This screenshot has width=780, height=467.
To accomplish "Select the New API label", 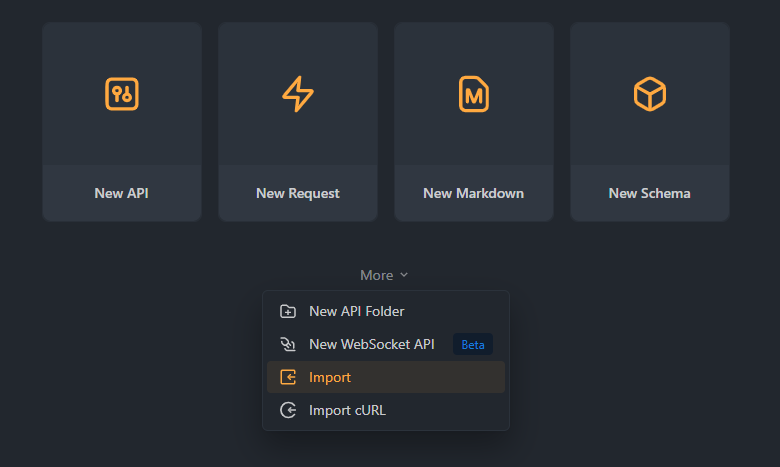I will pos(121,193).
